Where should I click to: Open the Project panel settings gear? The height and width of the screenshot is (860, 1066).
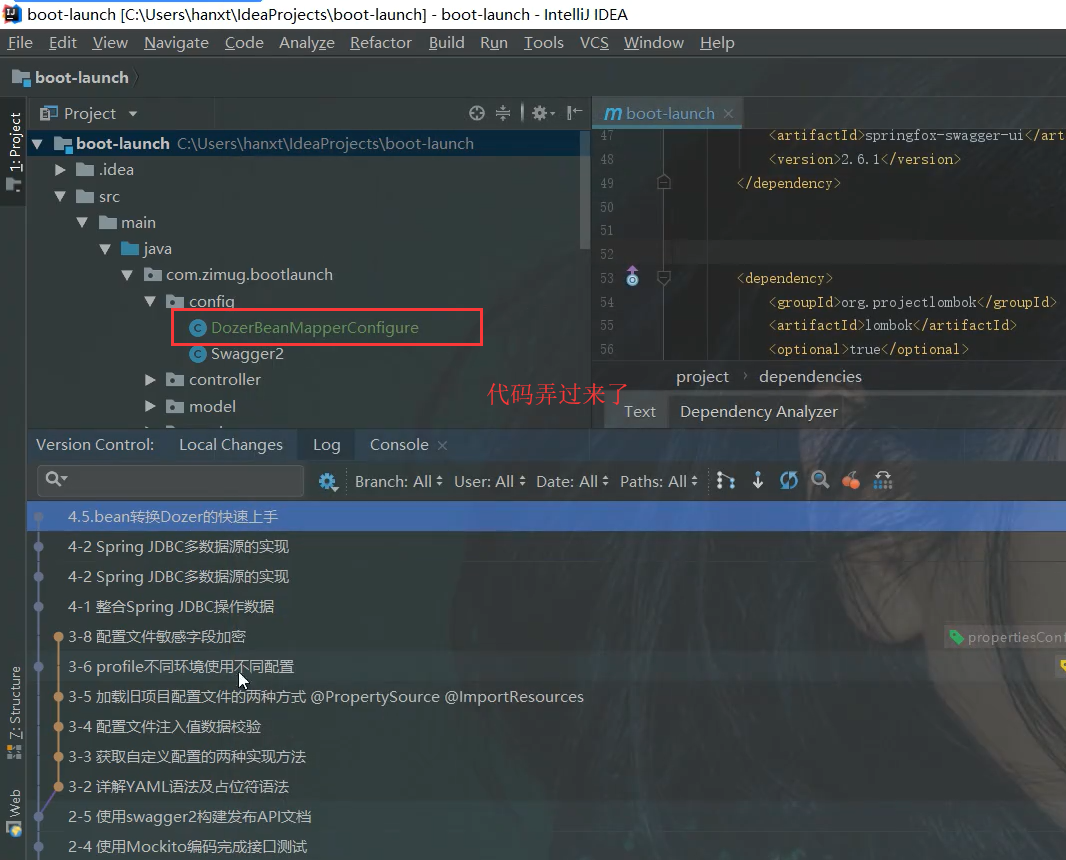coord(543,114)
